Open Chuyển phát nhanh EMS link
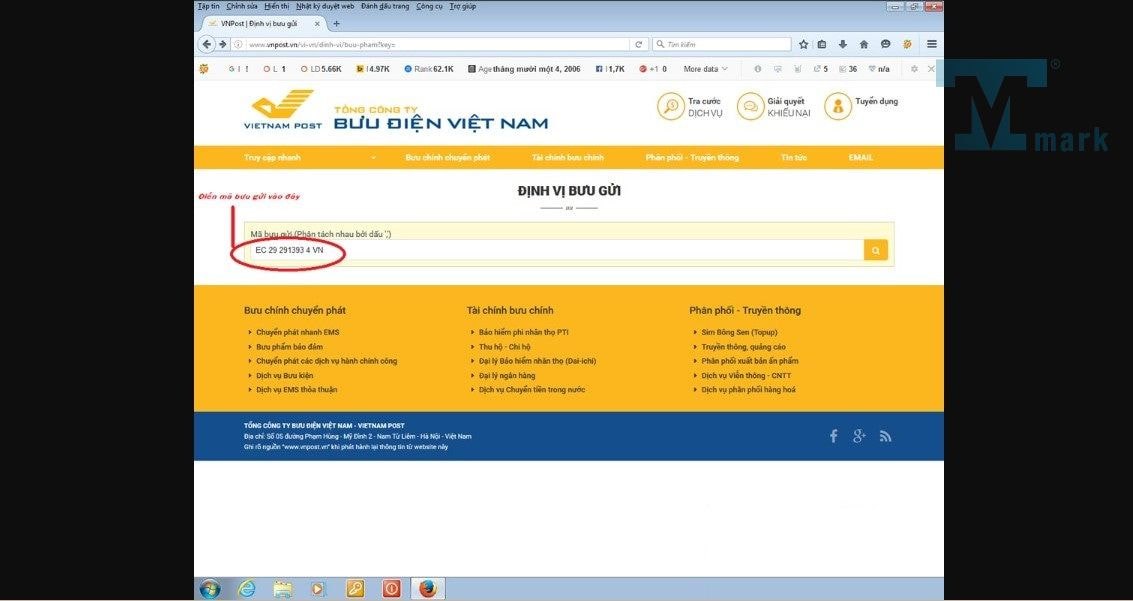Image resolution: width=1133 pixels, height=601 pixels. [x=297, y=332]
